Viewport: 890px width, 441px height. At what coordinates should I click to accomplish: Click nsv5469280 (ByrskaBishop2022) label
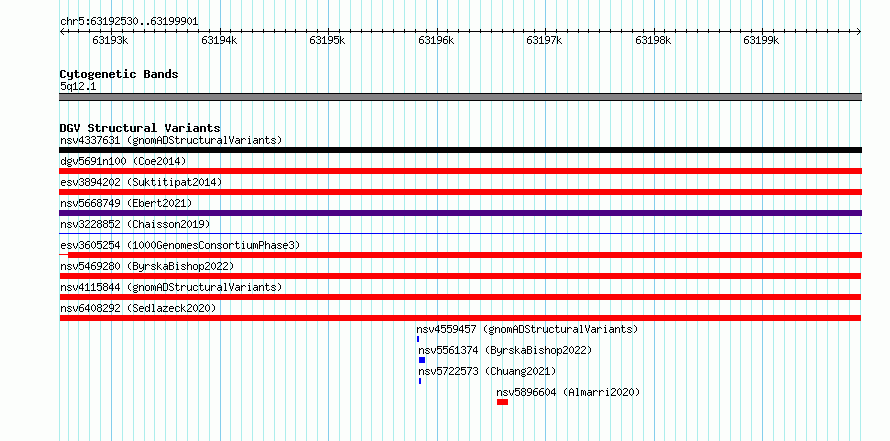[x=147, y=266]
